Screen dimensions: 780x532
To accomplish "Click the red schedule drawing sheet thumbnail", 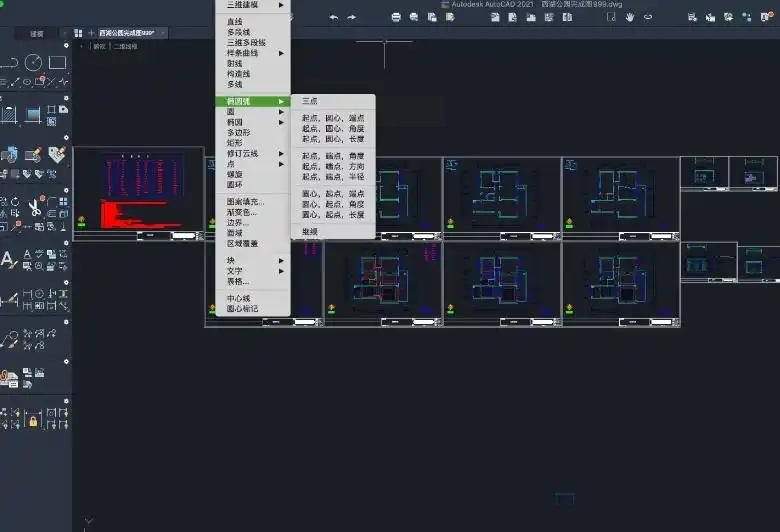I will click(x=138, y=194).
